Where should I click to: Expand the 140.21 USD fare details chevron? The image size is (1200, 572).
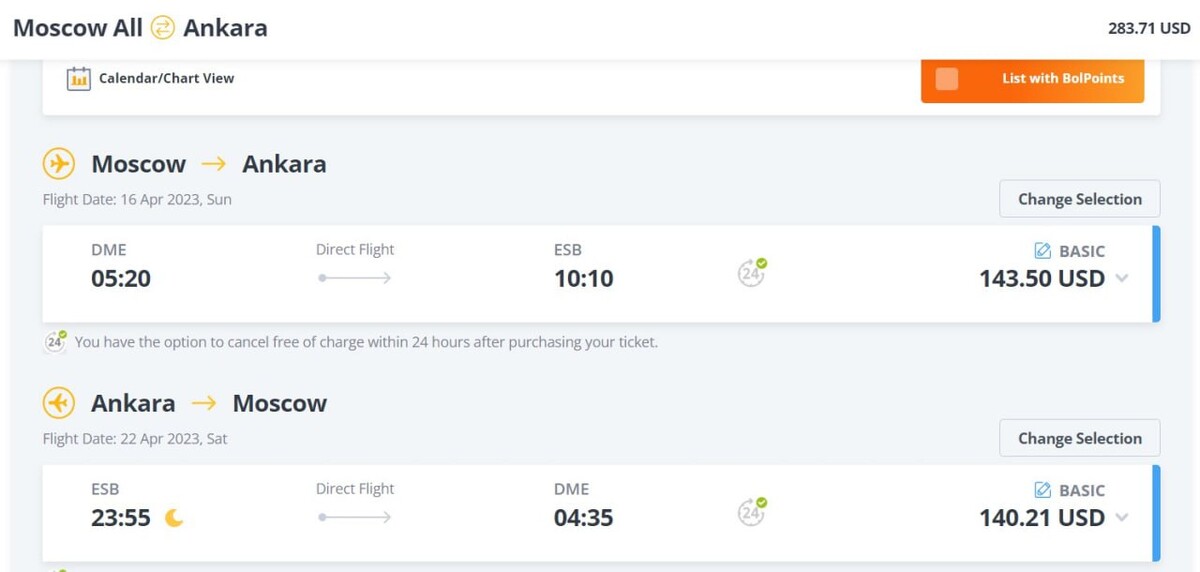tap(1121, 518)
